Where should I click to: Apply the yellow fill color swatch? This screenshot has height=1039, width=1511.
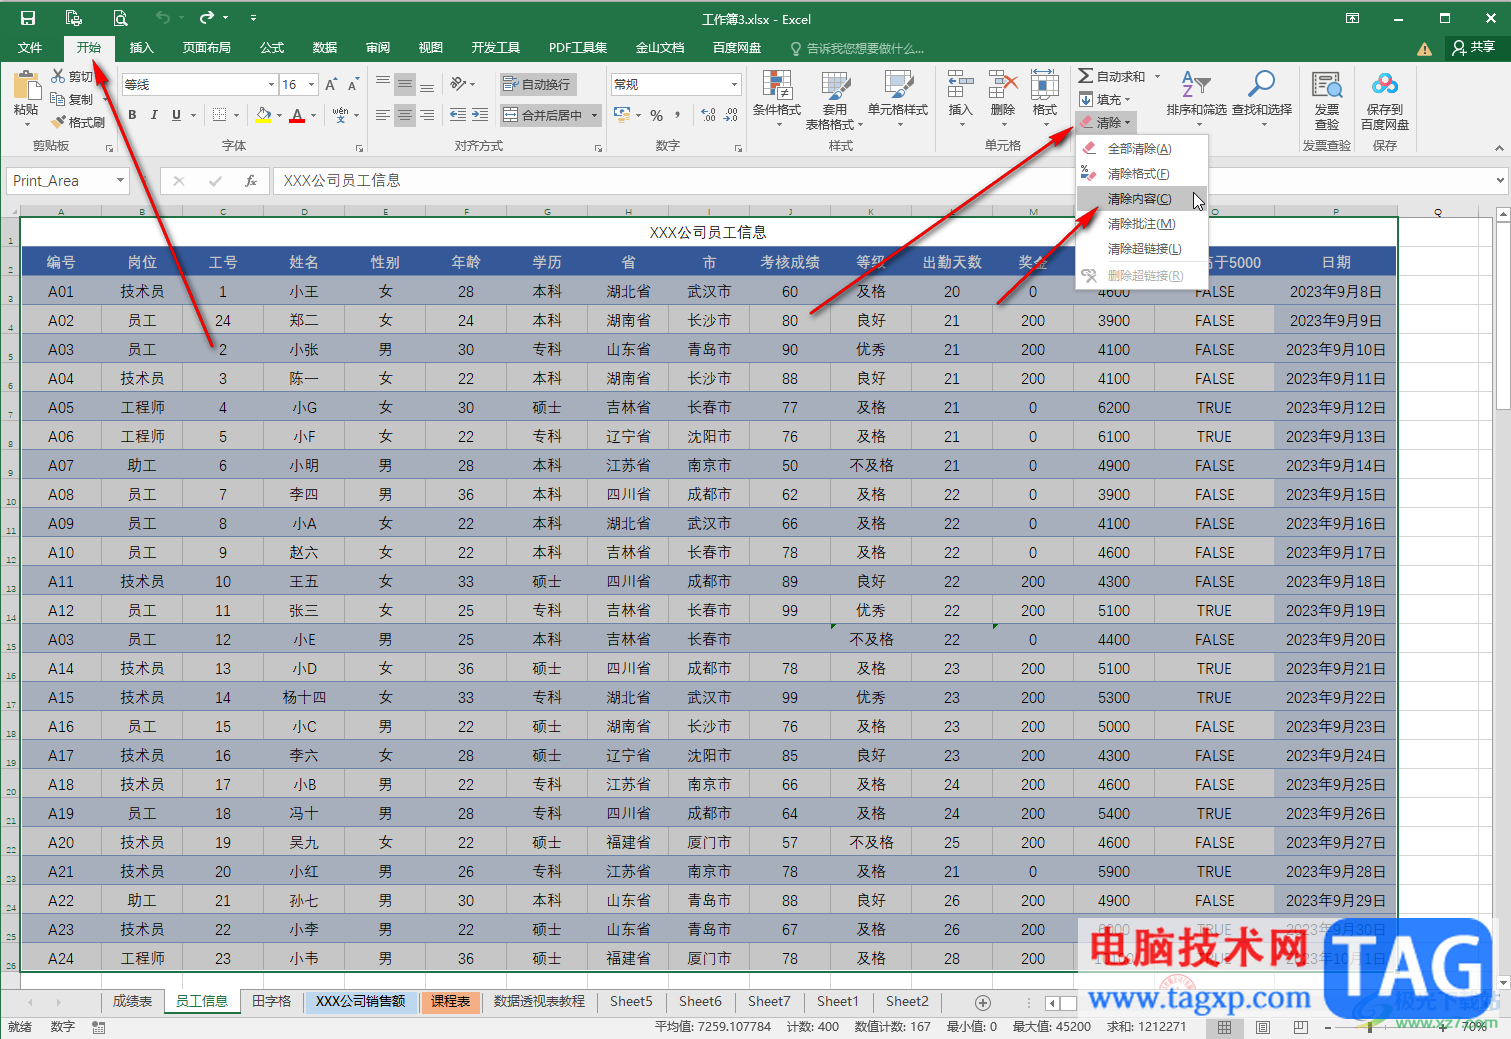(x=263, y=115)
